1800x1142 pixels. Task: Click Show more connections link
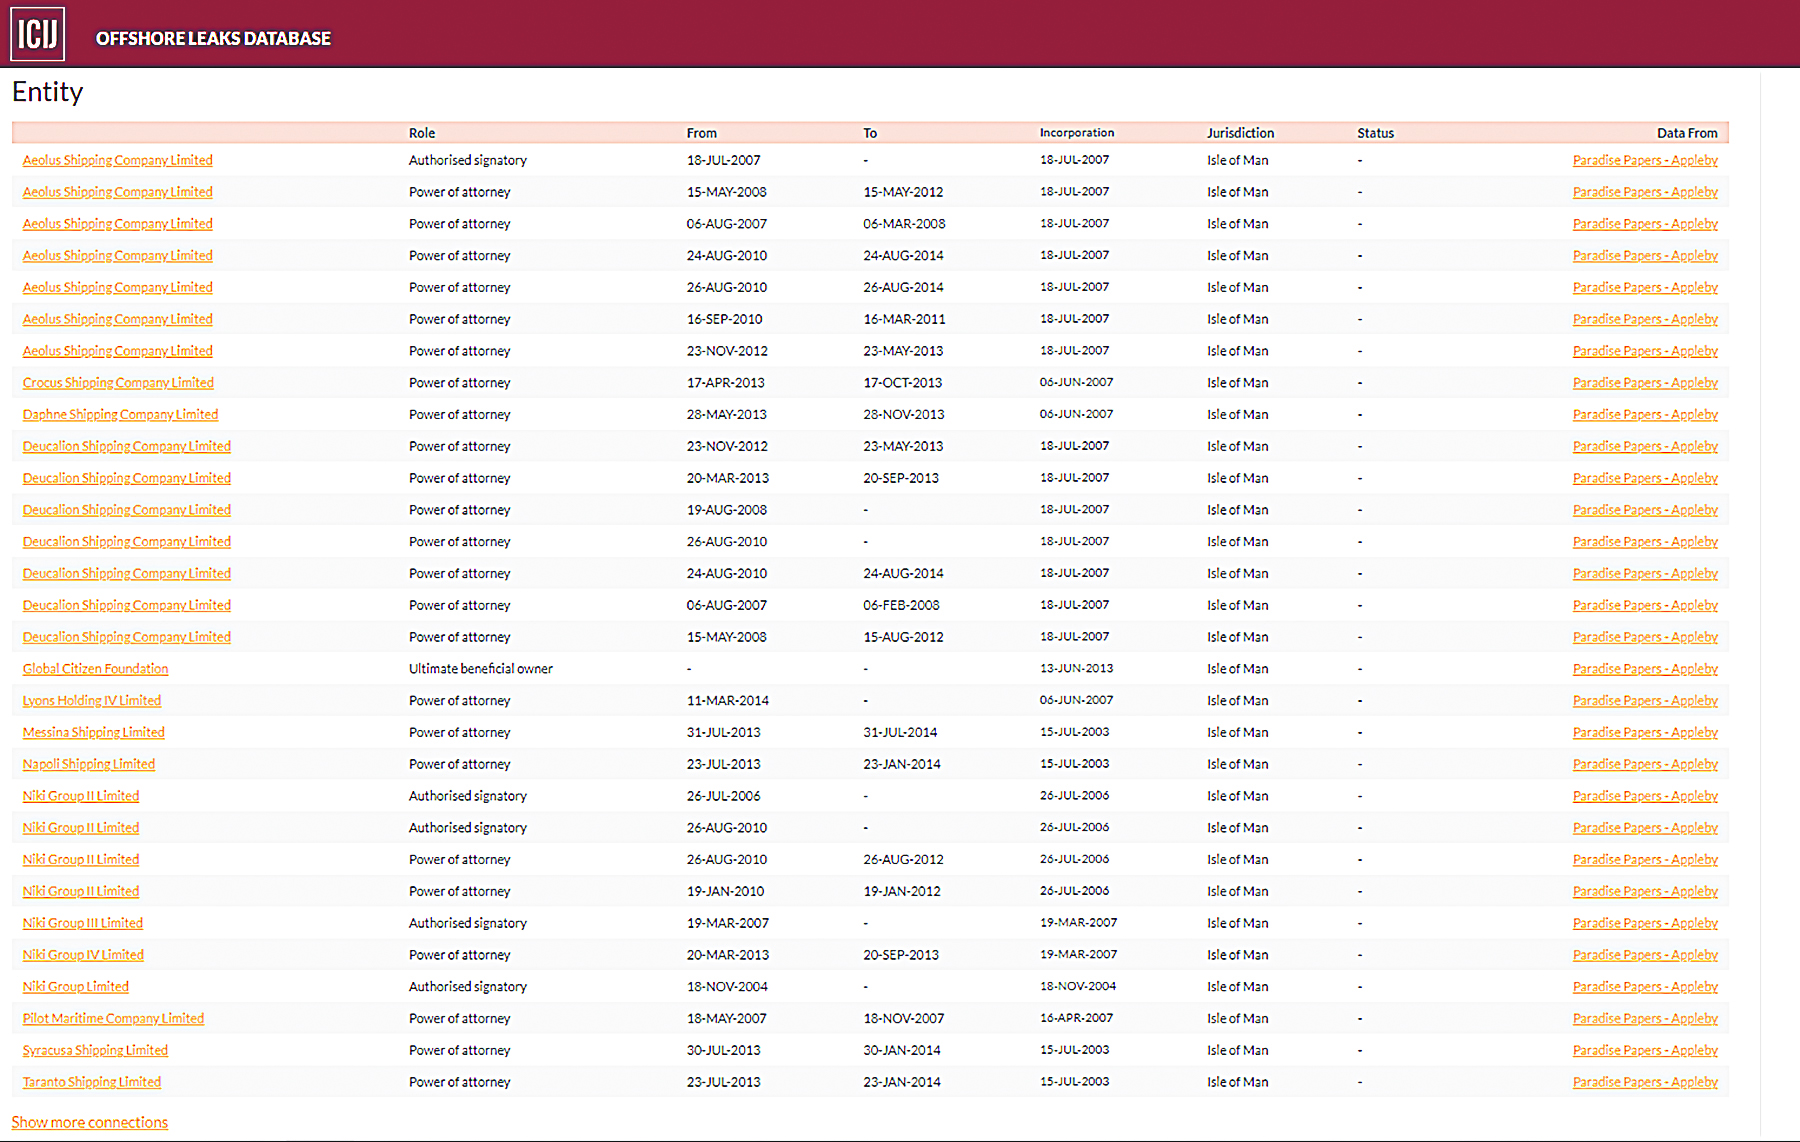(90, 1123)
